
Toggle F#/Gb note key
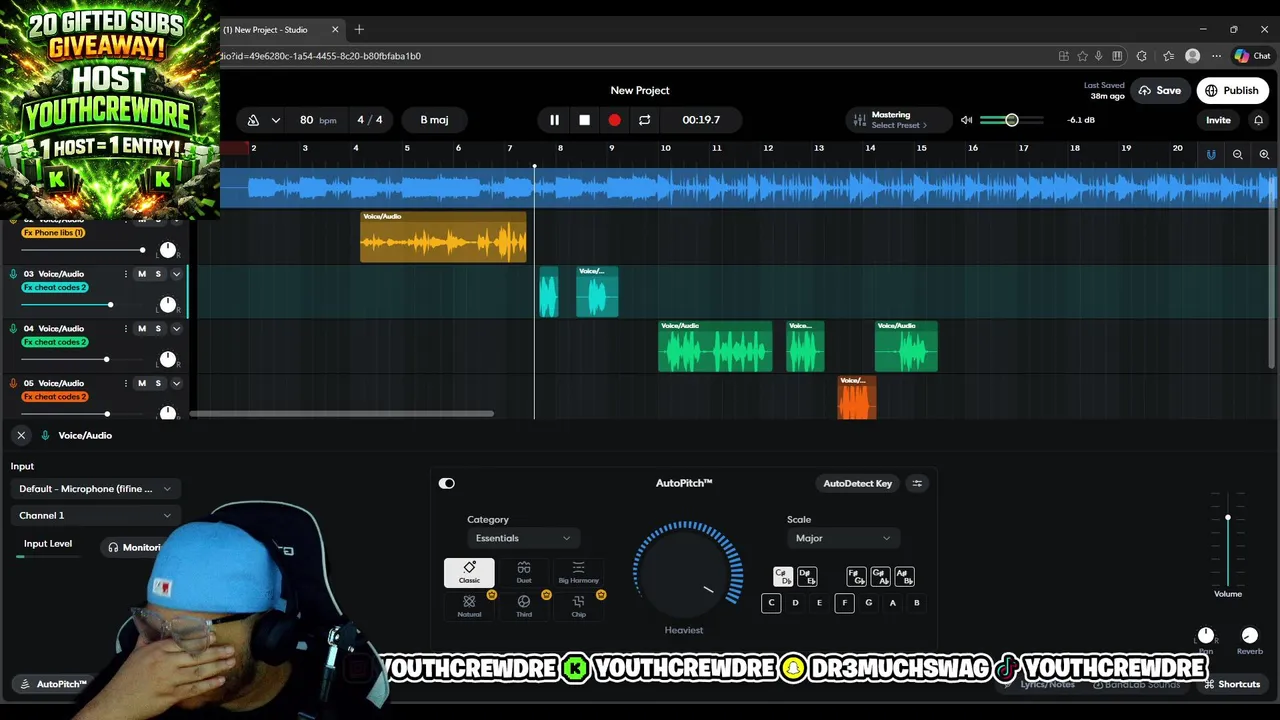point(856,577)
